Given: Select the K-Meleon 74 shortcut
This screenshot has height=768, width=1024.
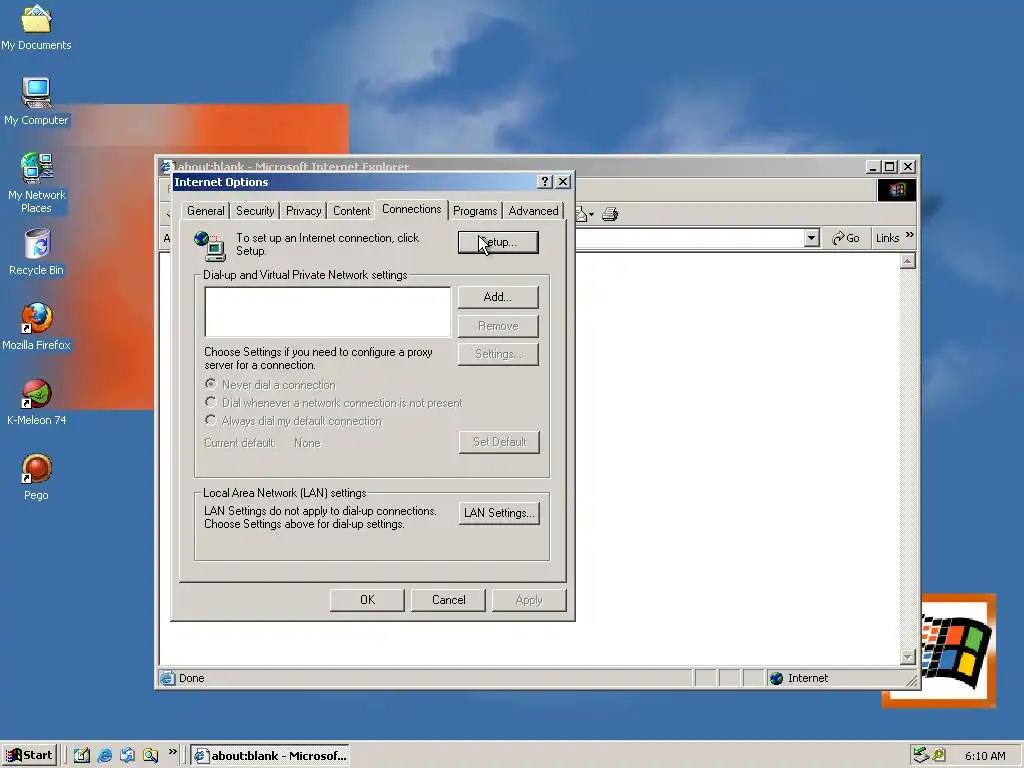Looking at the screenshot, I should click(36, 402).
